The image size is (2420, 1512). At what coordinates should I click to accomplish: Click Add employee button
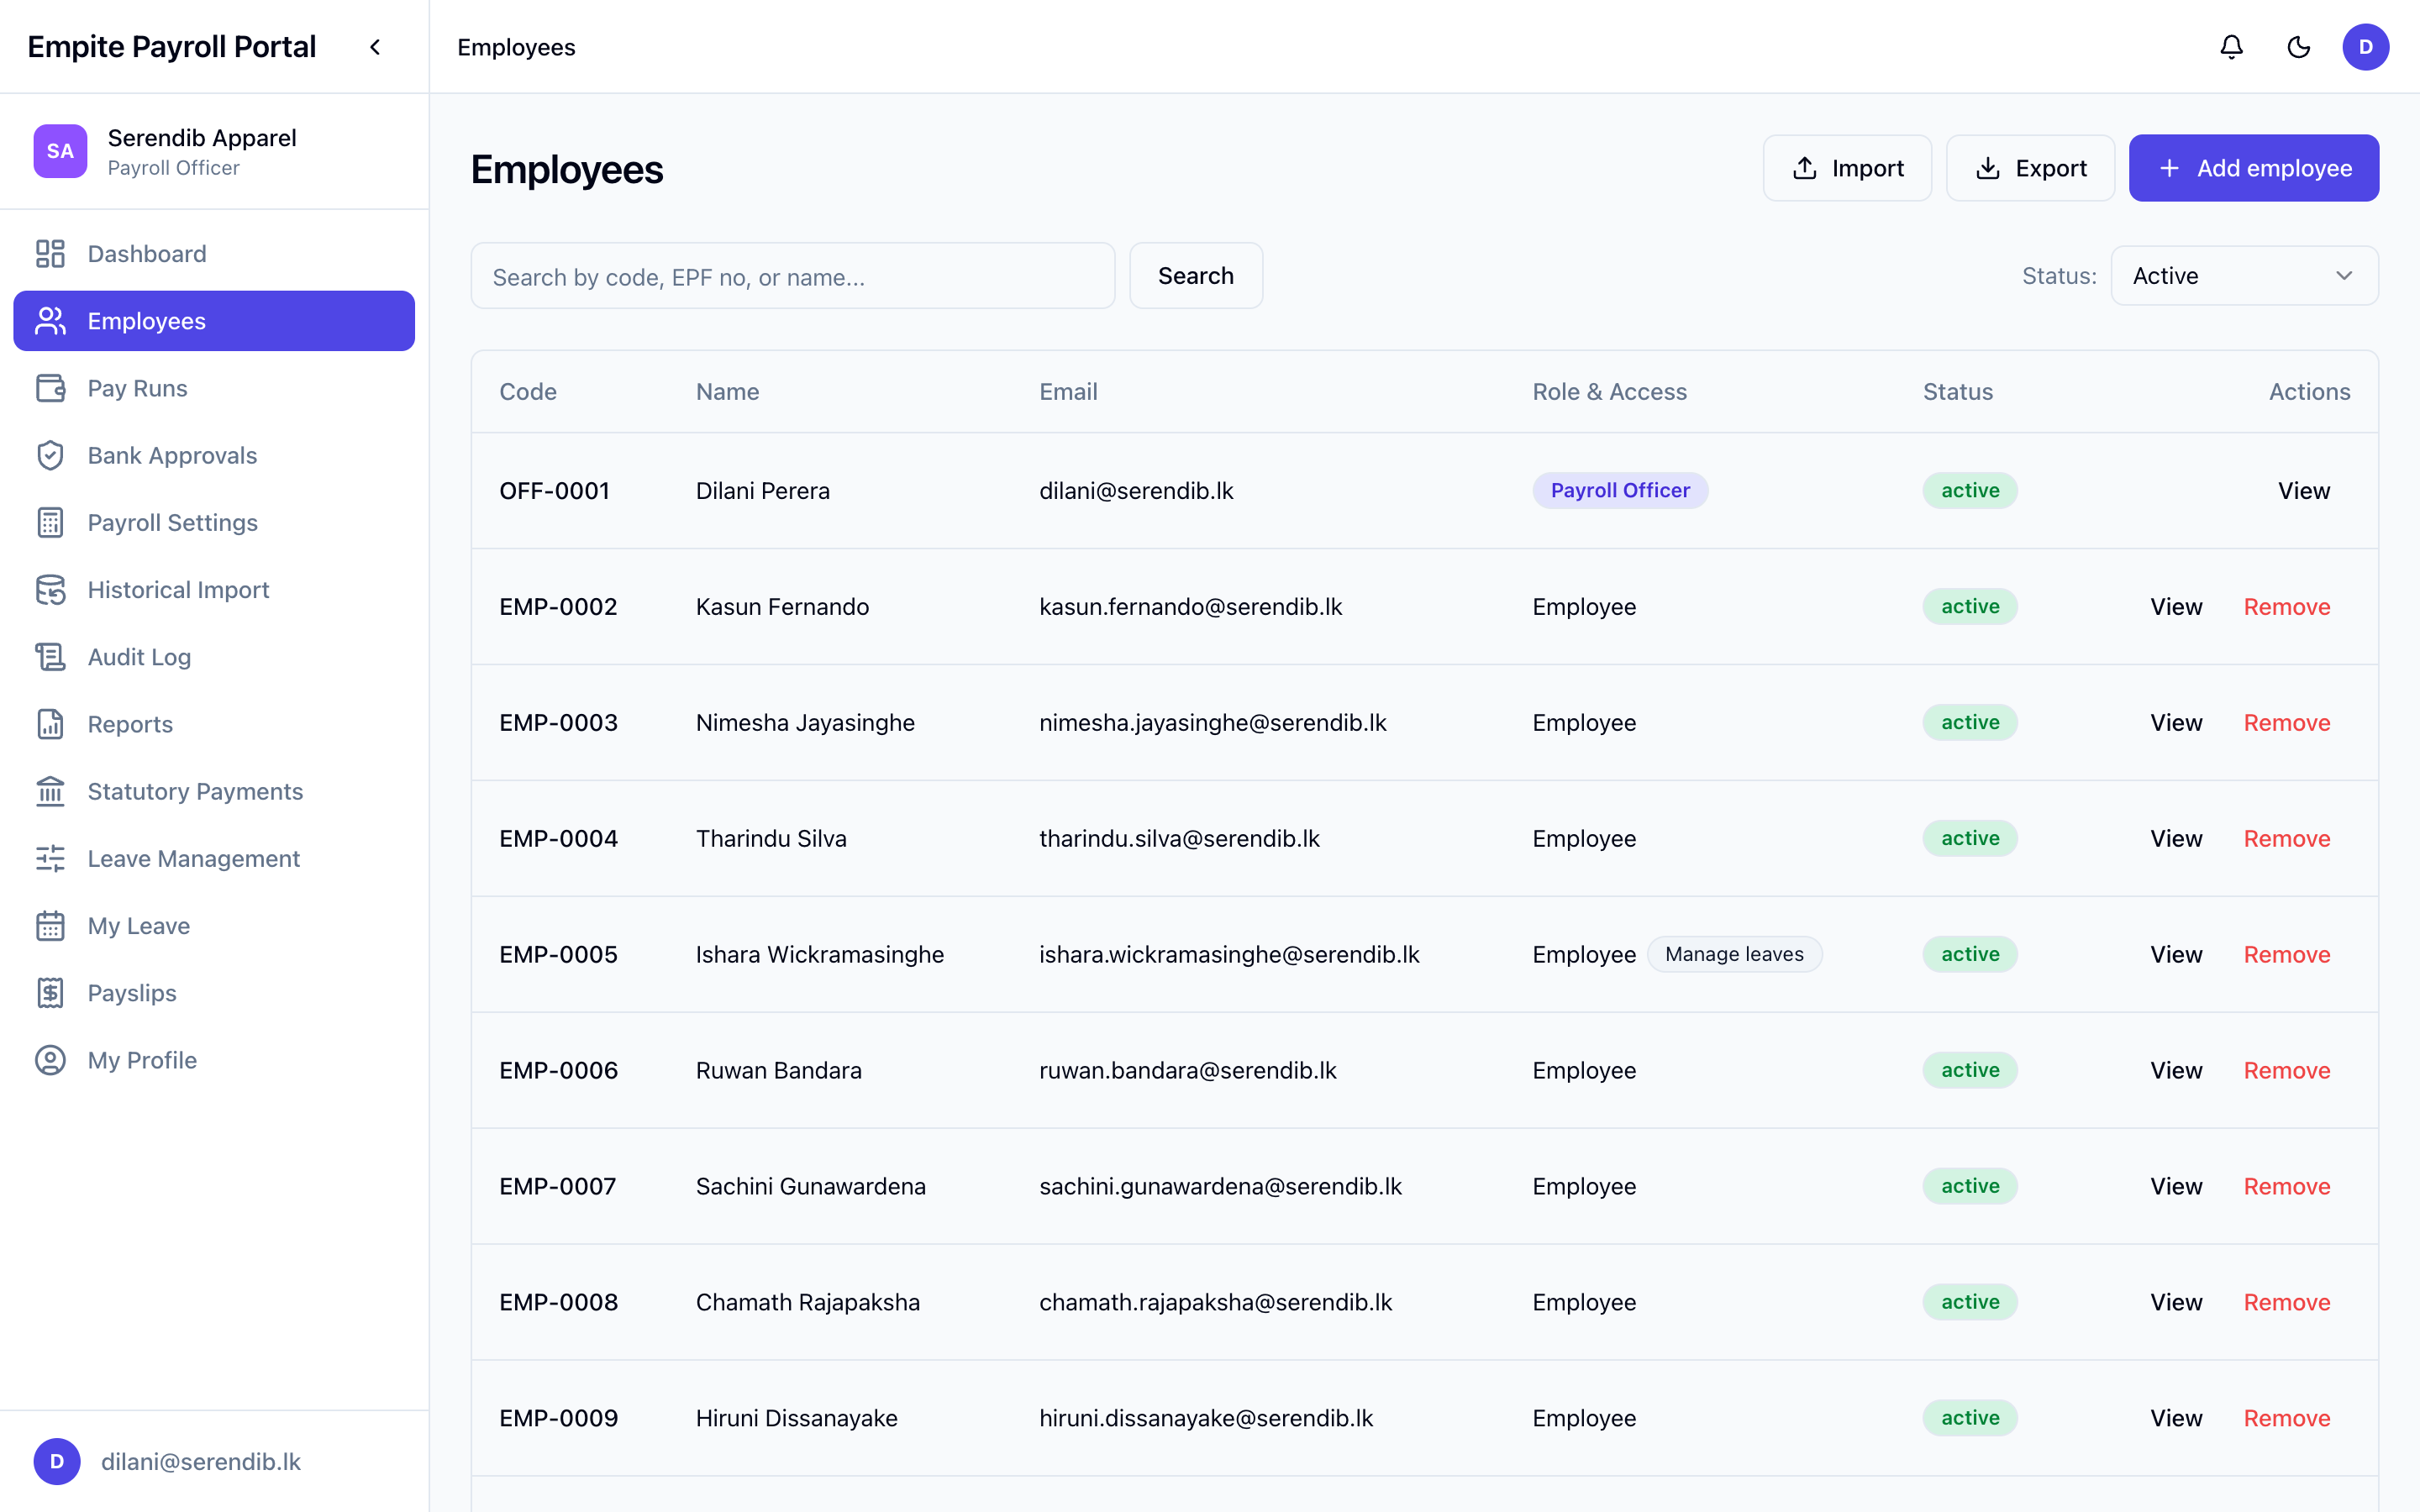pos(2253,168)
